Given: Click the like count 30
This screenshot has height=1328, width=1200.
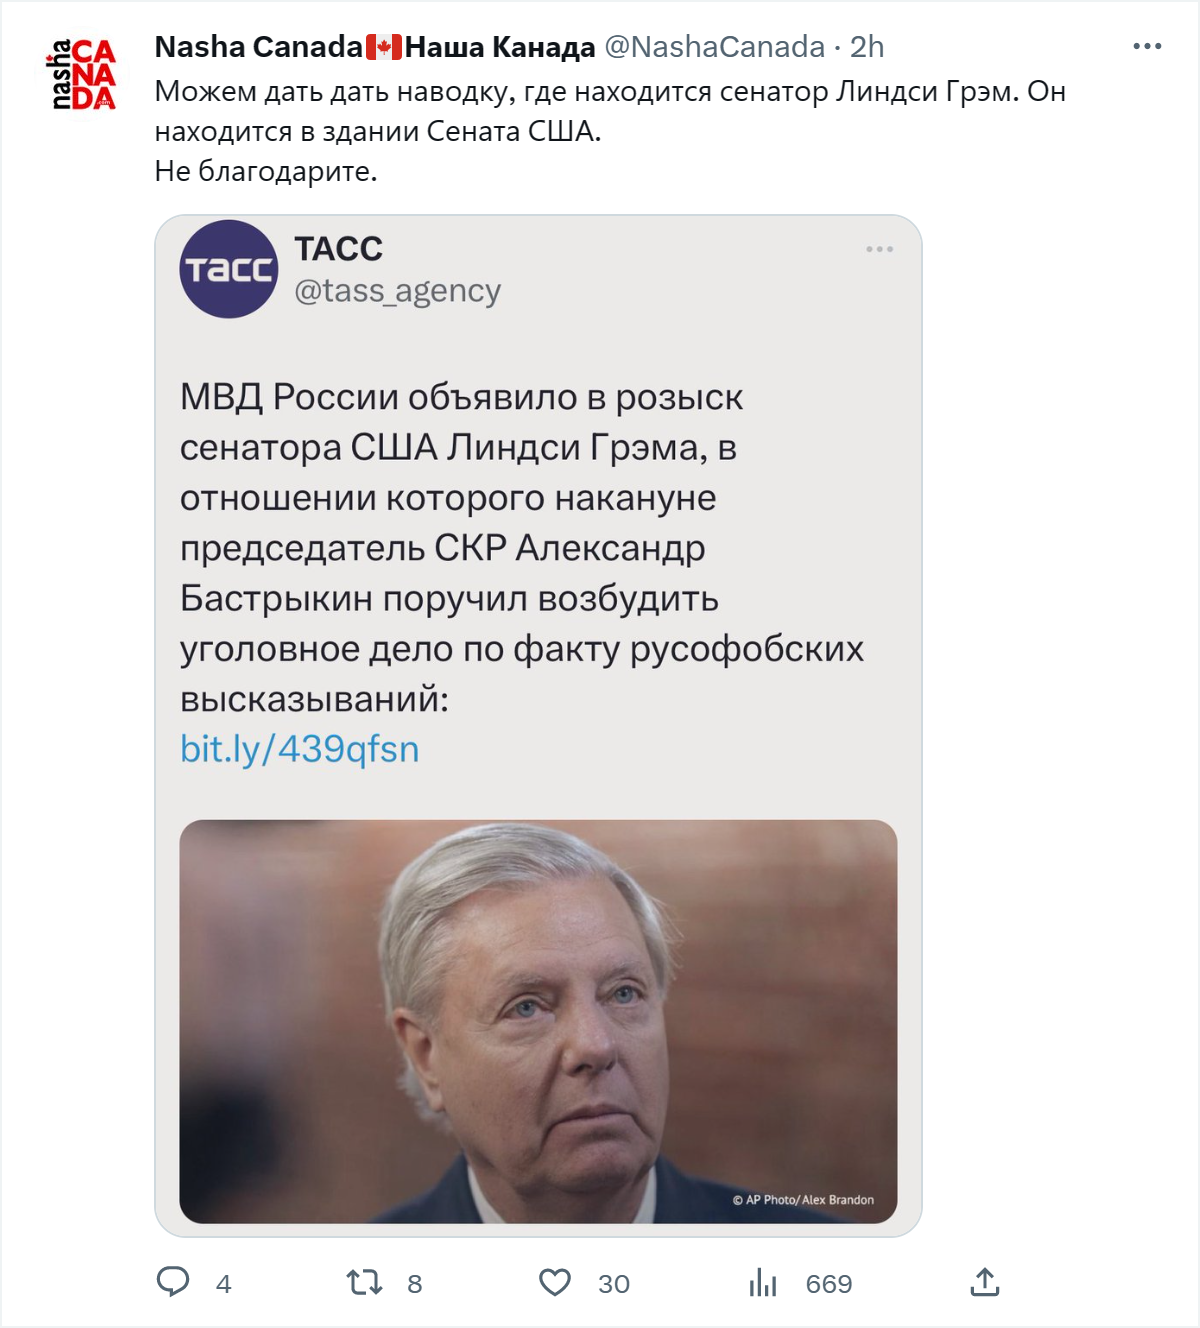Looking at the screenshot, I should coord(614,1284).
